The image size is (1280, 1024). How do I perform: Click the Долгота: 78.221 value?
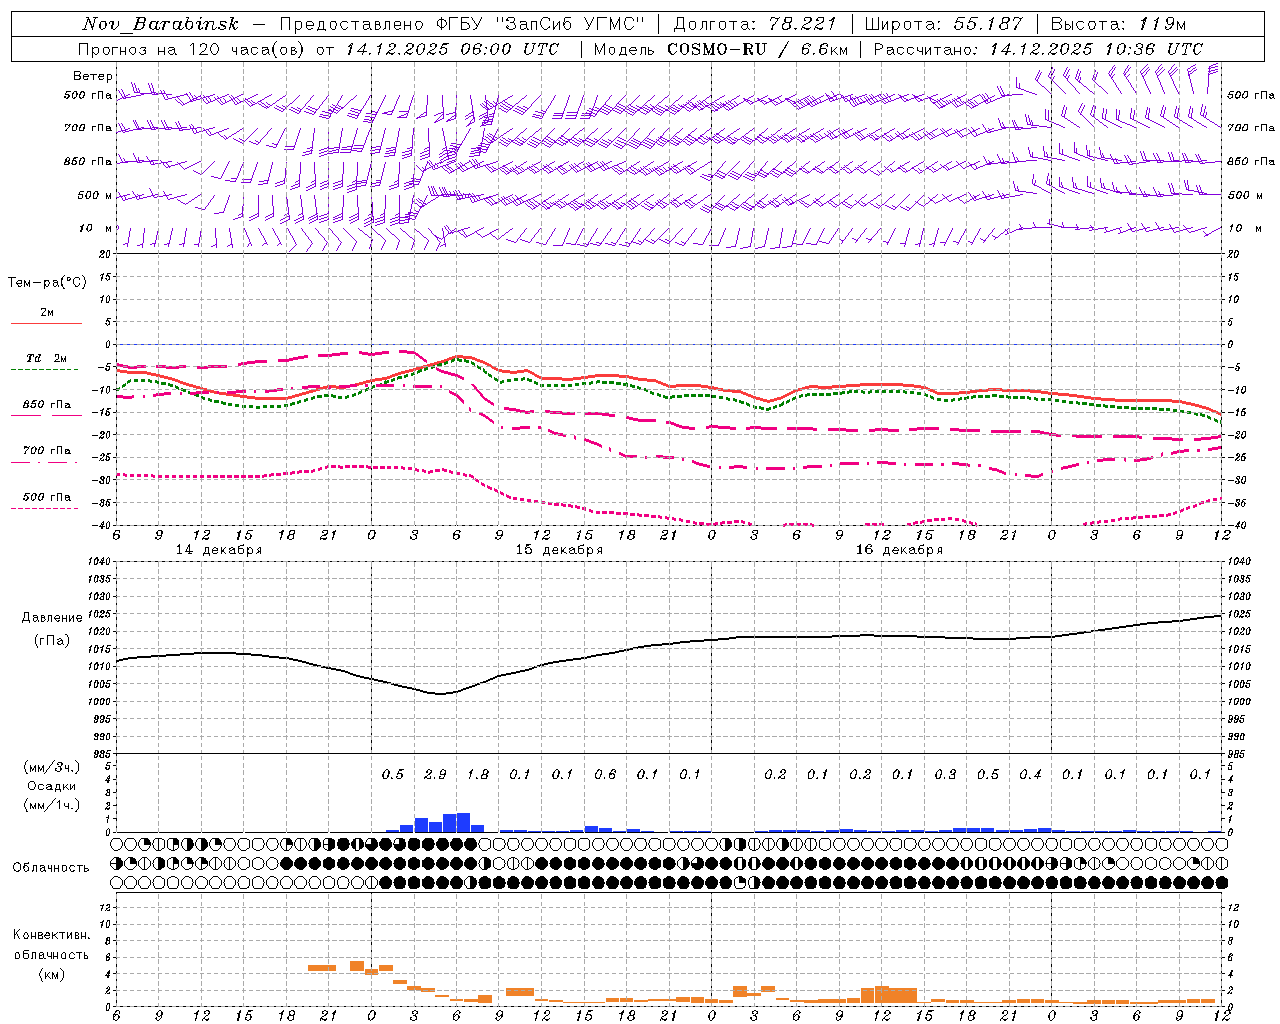point(755,24)
